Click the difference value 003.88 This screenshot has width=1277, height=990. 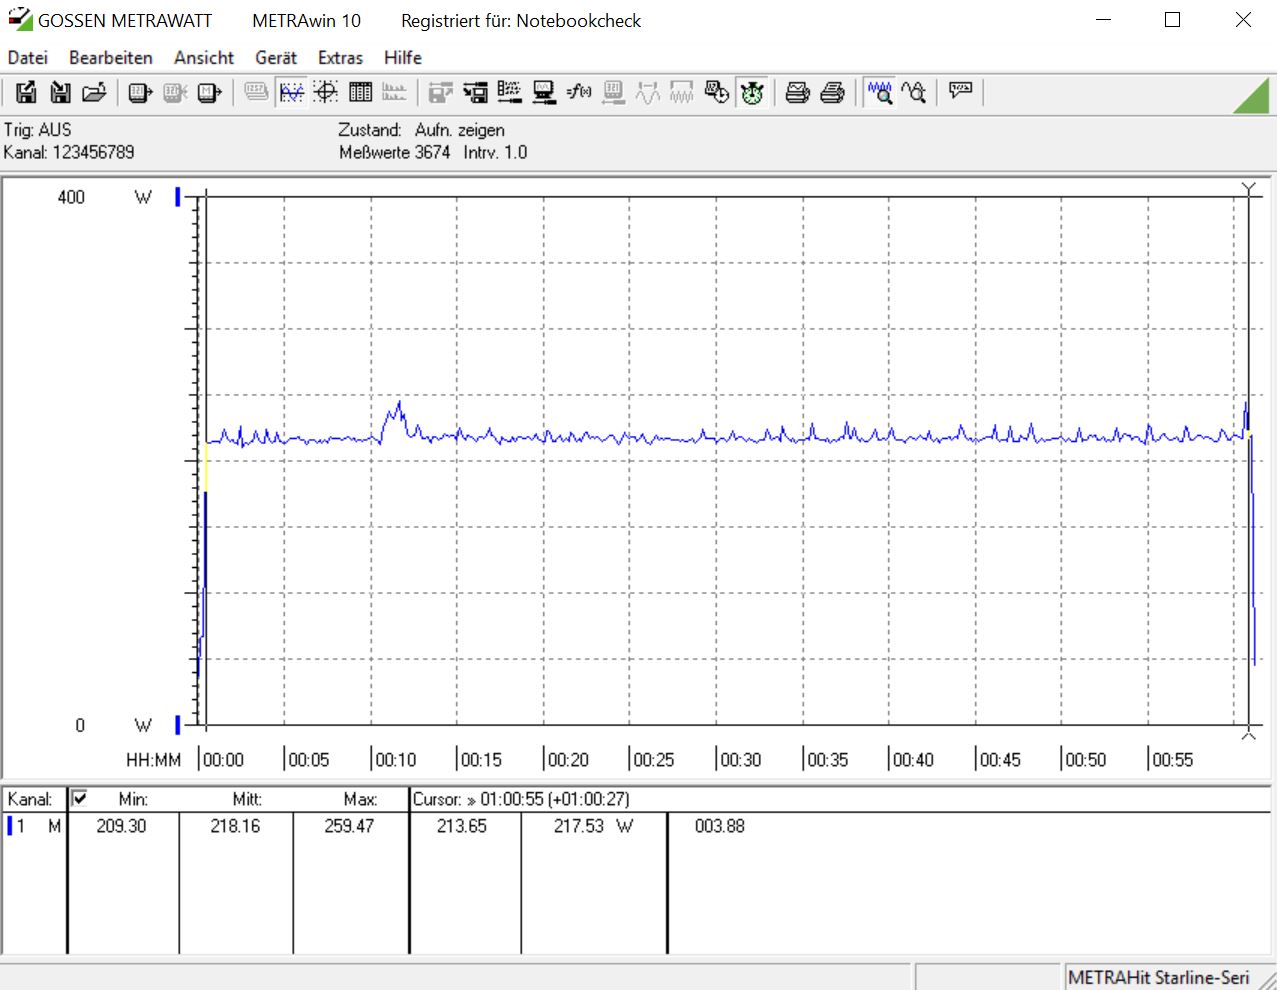pos(720,826)
